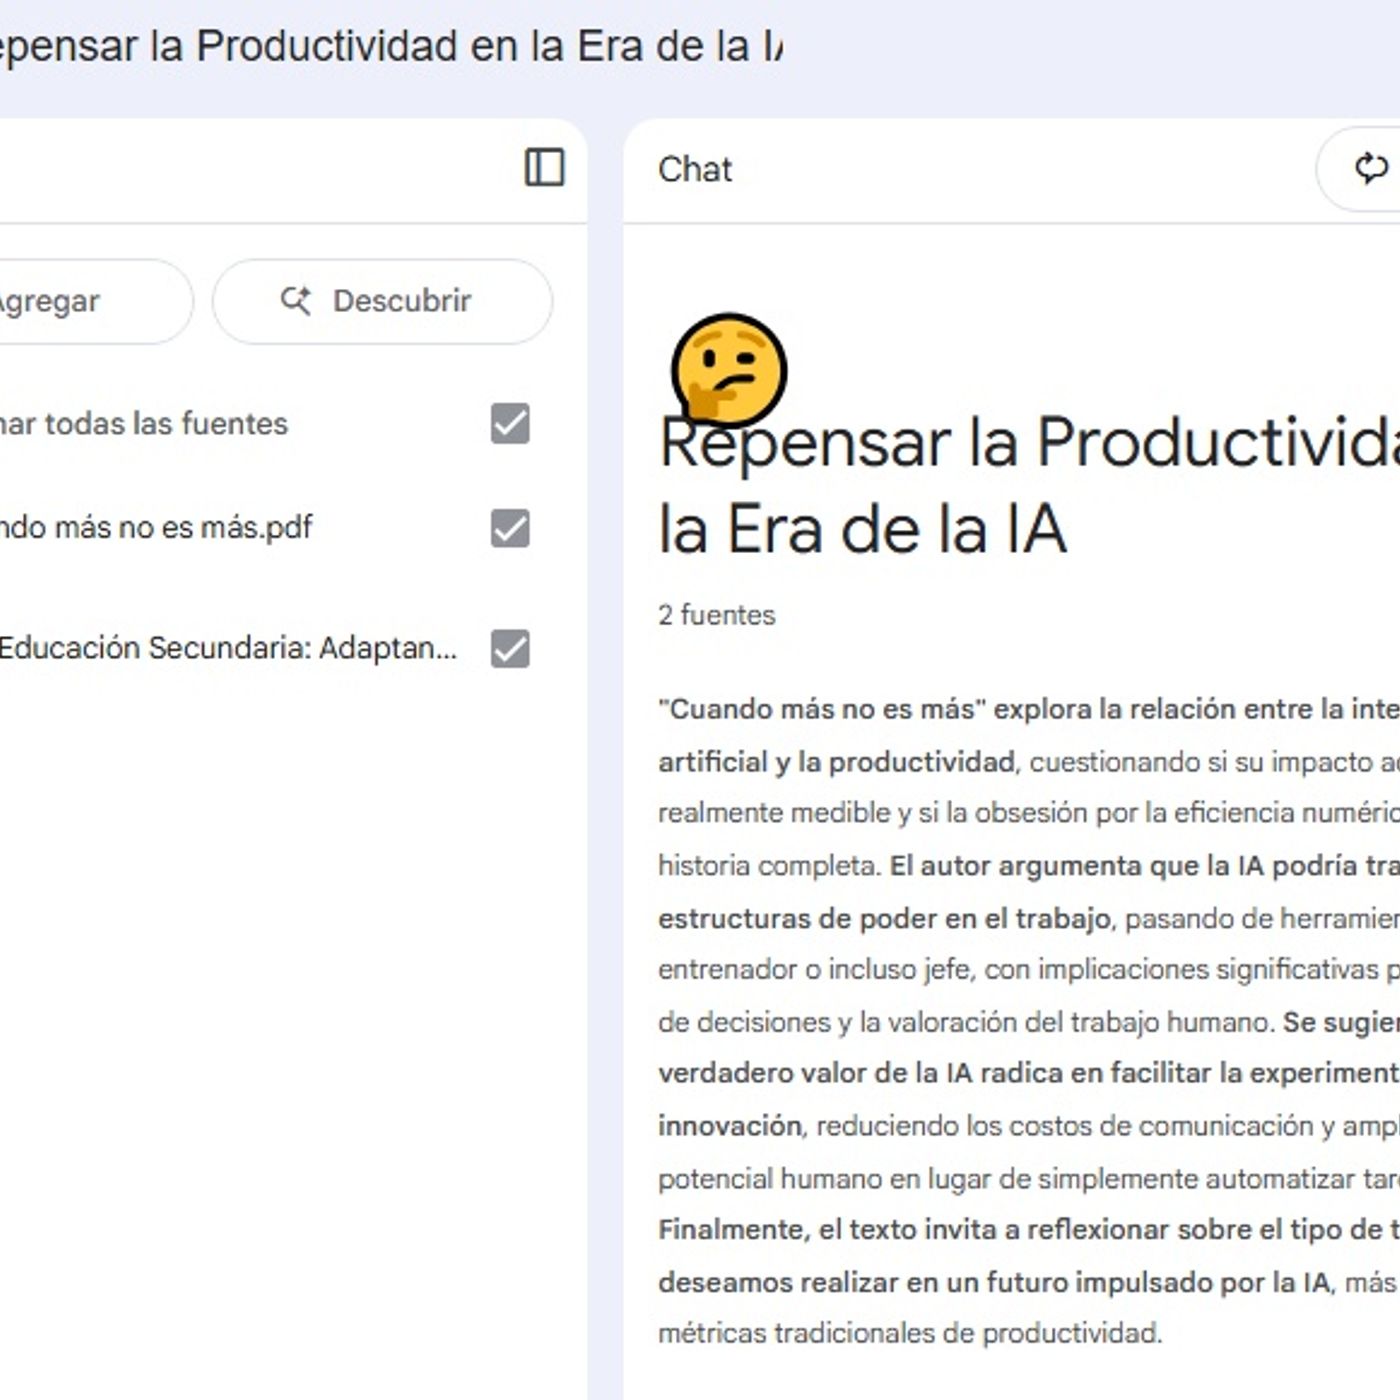The height and width of the screenshot is (1400, 1400).
Task: Click the '2 fuentes' label
Action: (x=716, y=614)
